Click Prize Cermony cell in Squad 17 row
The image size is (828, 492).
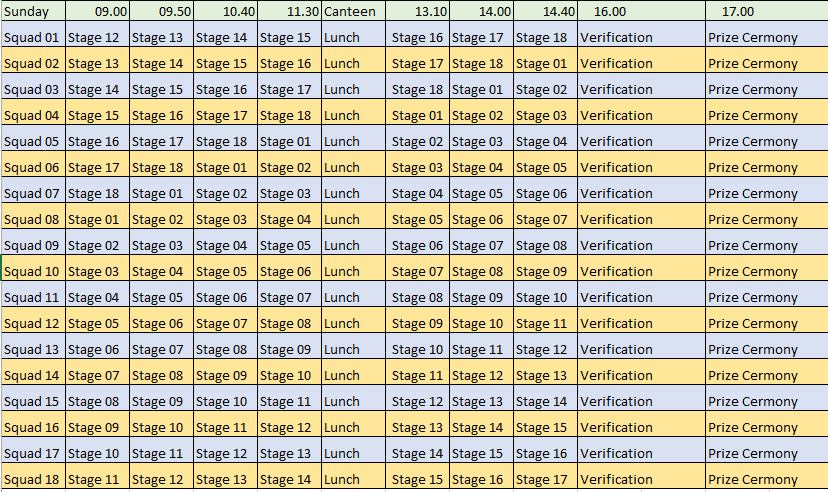(x=766, y=453)
